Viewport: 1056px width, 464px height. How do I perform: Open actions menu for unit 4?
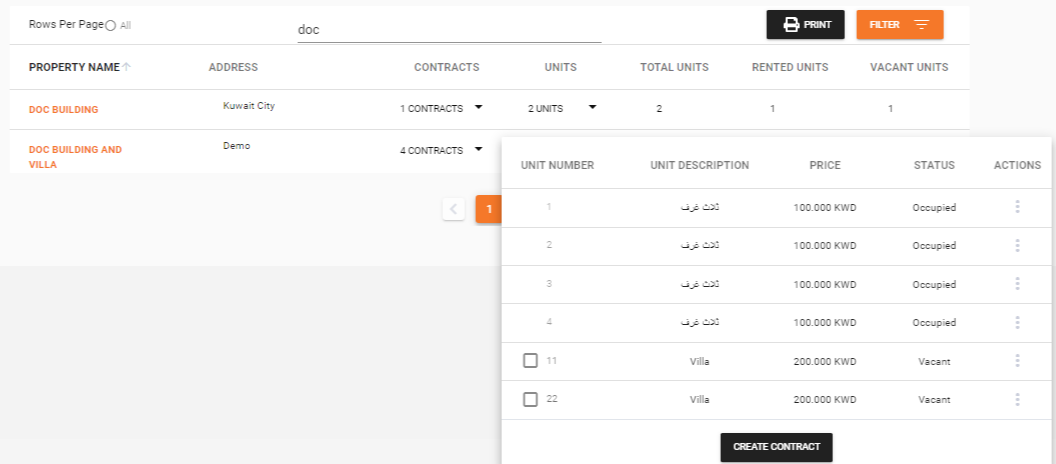click(x=1017, y=322)
